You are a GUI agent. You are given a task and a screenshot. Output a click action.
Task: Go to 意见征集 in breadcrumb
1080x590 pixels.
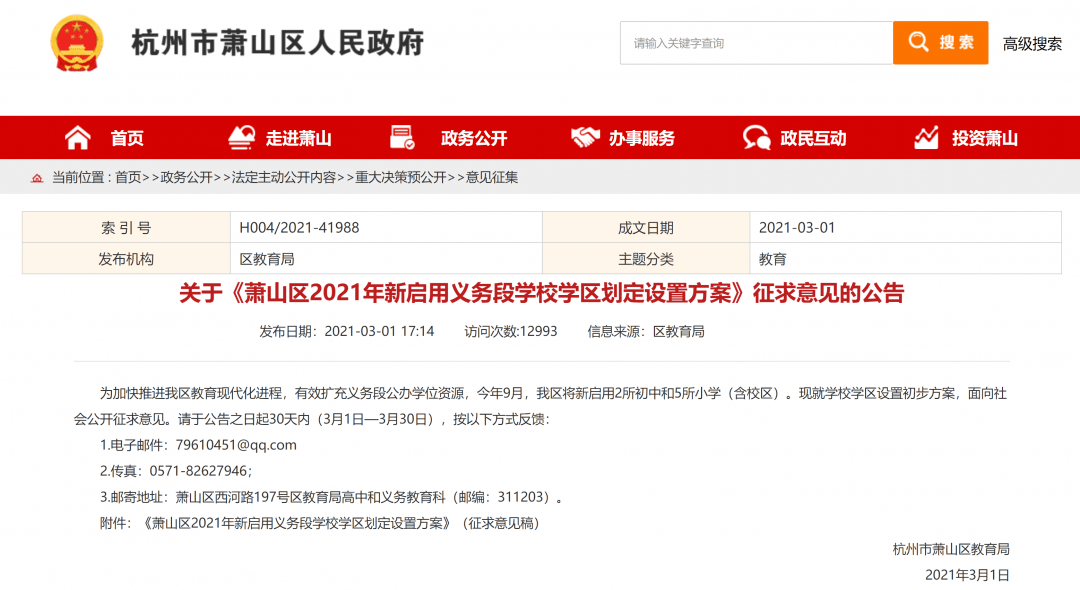(x=492, y=178)
